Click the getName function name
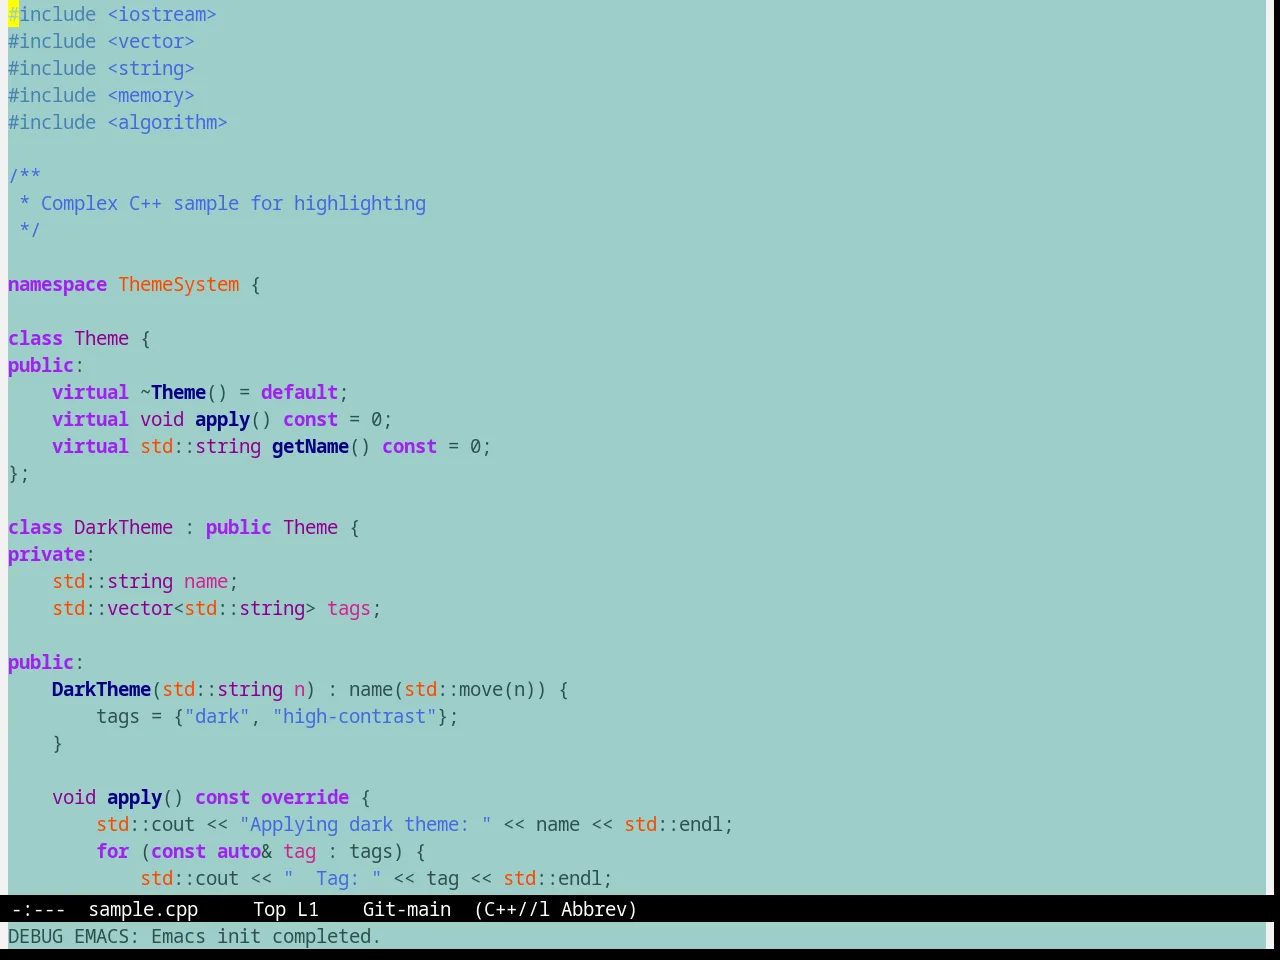 click(310, 446)
